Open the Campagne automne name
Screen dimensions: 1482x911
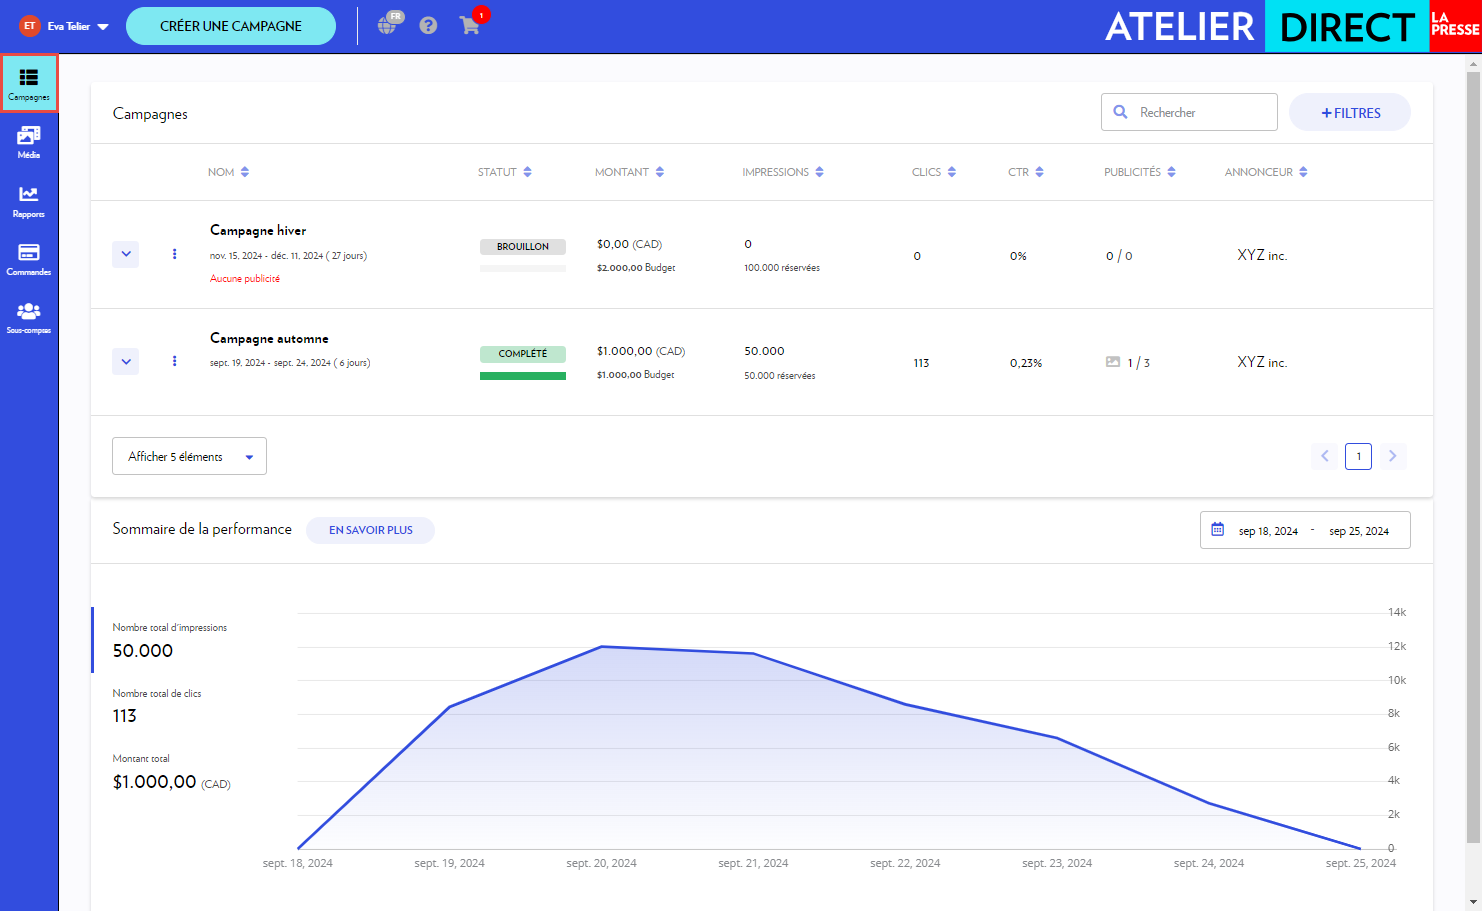(269, 338)
